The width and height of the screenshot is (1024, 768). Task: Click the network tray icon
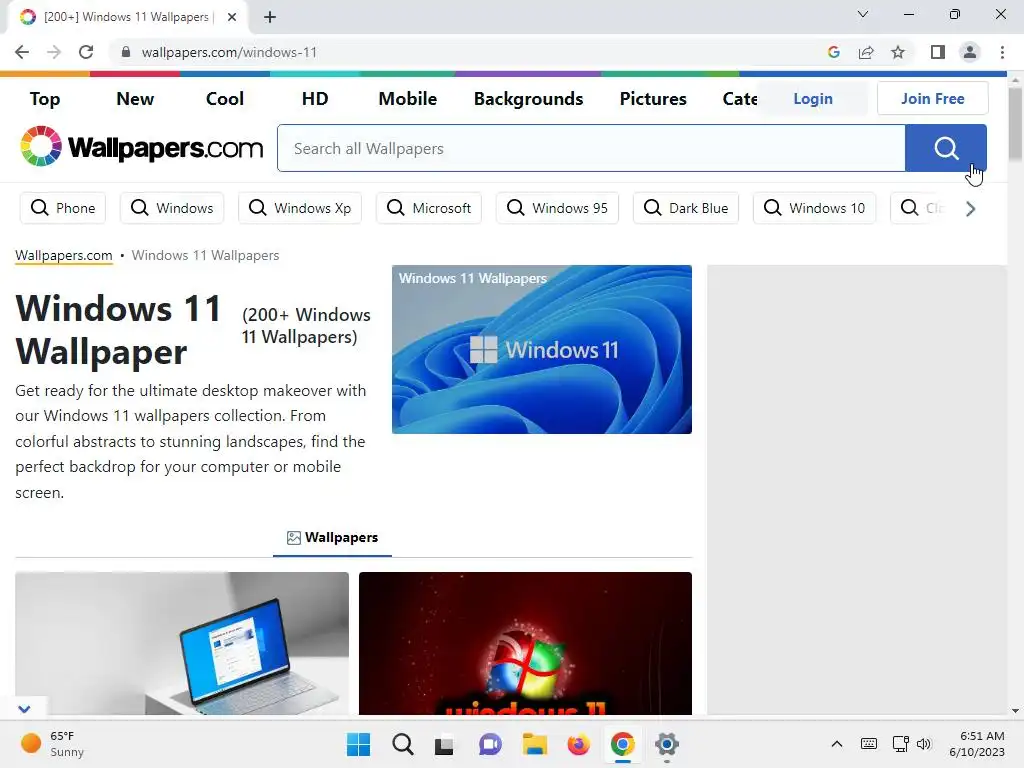tap(900, 743)
